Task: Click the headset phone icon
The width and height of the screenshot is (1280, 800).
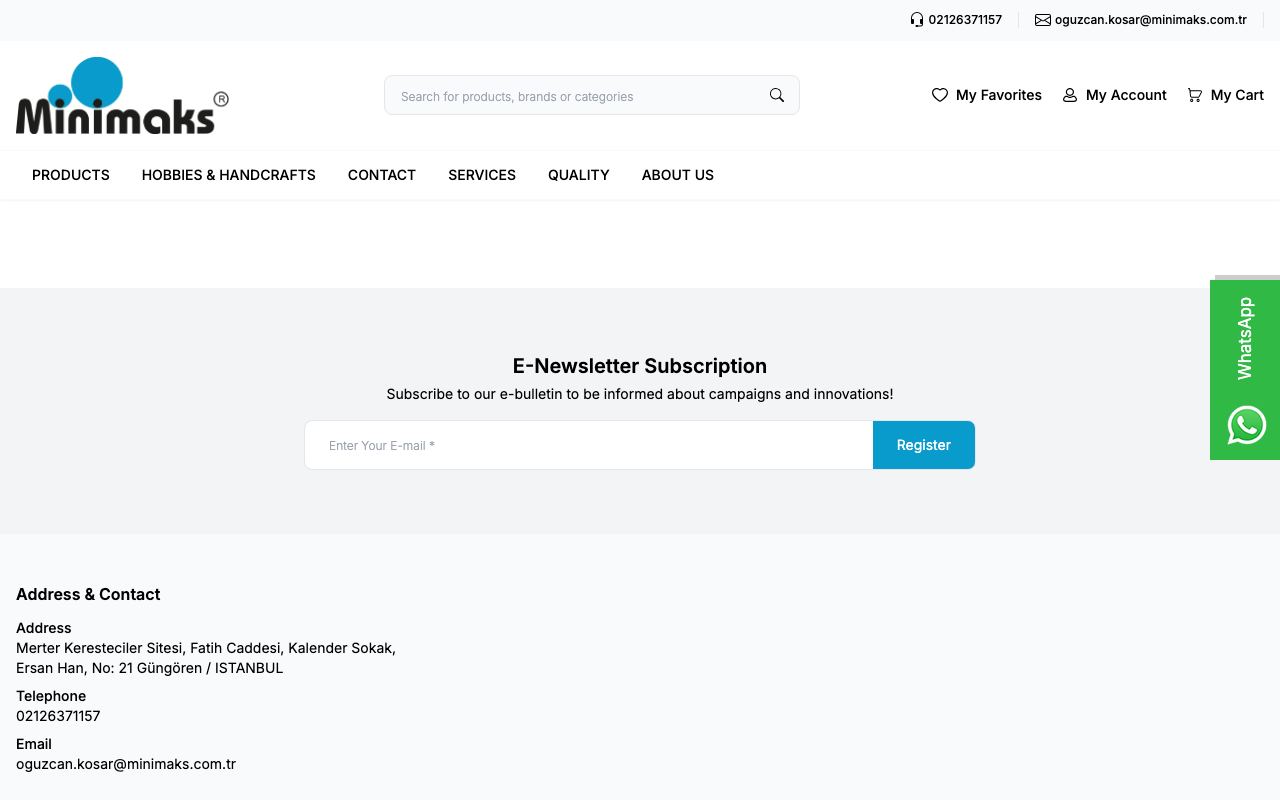Action: (x=917, y=20)
